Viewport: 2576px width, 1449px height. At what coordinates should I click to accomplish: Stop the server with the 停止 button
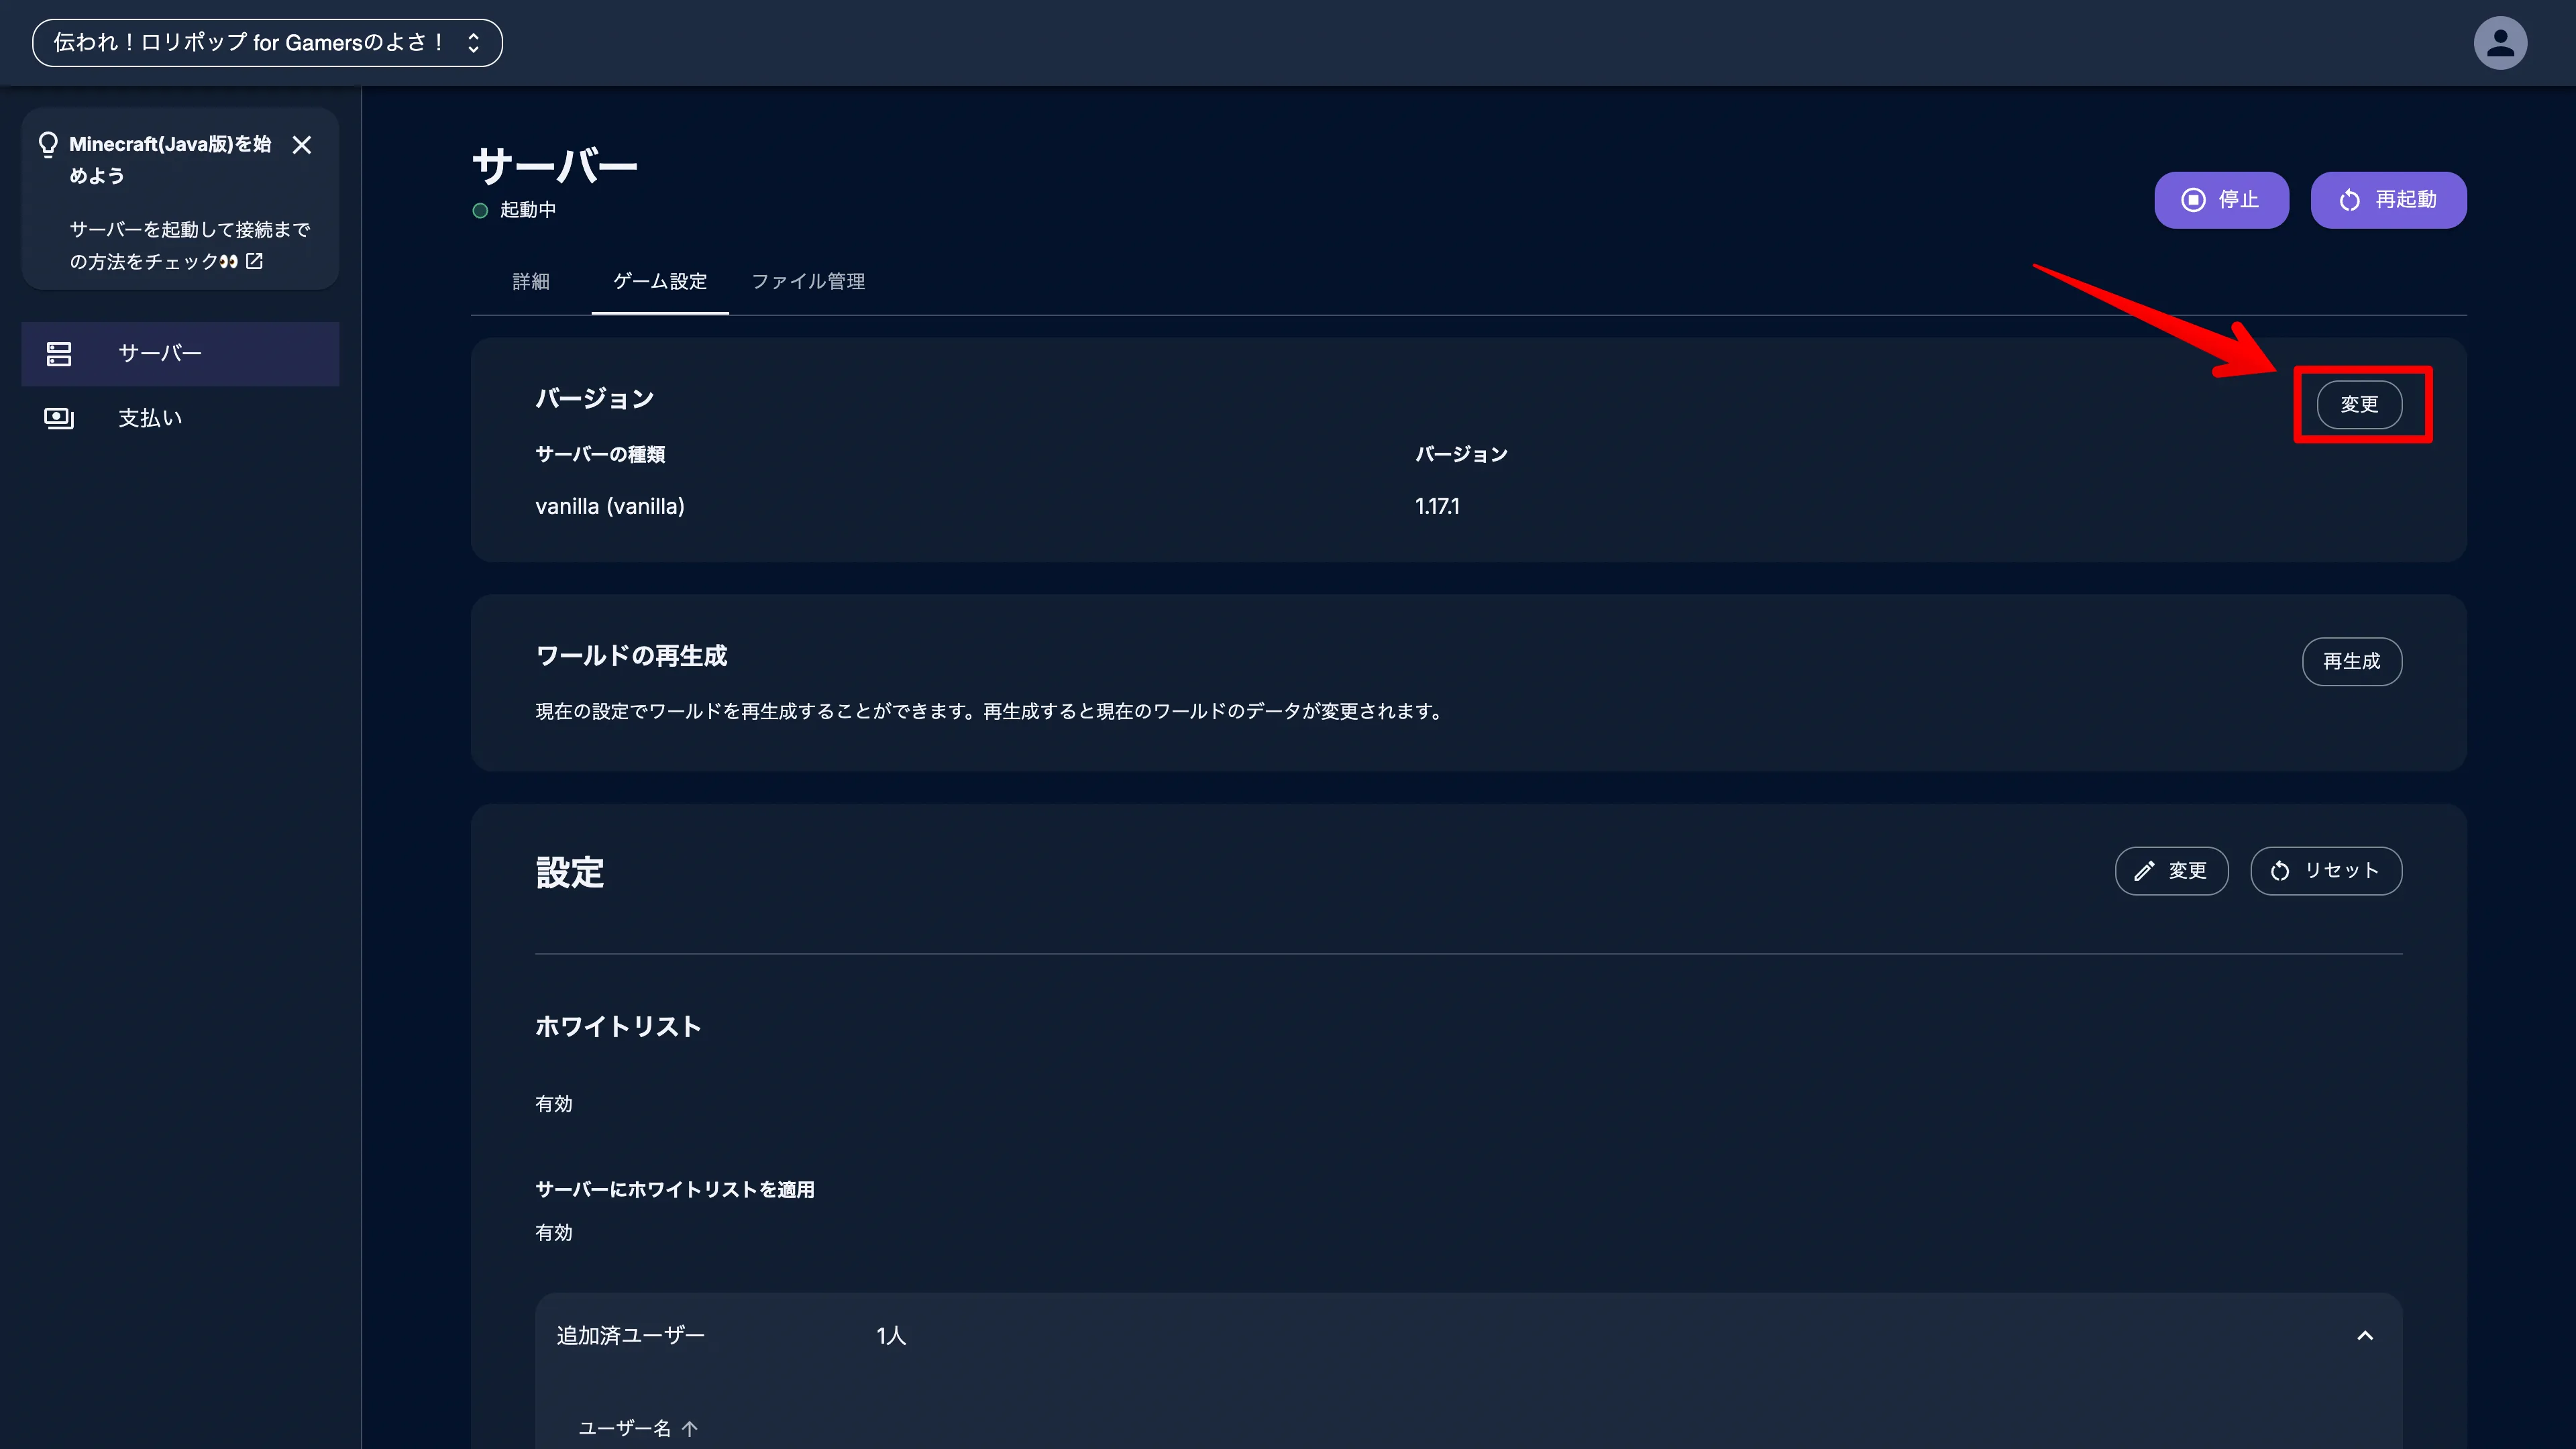pos(2221,200)
